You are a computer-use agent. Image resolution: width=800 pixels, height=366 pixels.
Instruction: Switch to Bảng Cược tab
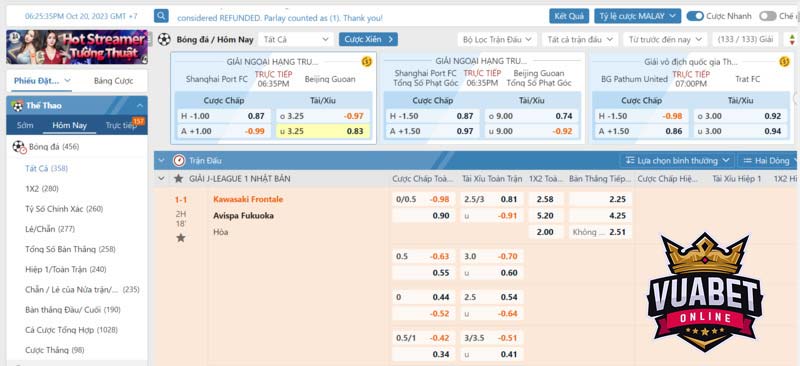click(x=113, y=81)
